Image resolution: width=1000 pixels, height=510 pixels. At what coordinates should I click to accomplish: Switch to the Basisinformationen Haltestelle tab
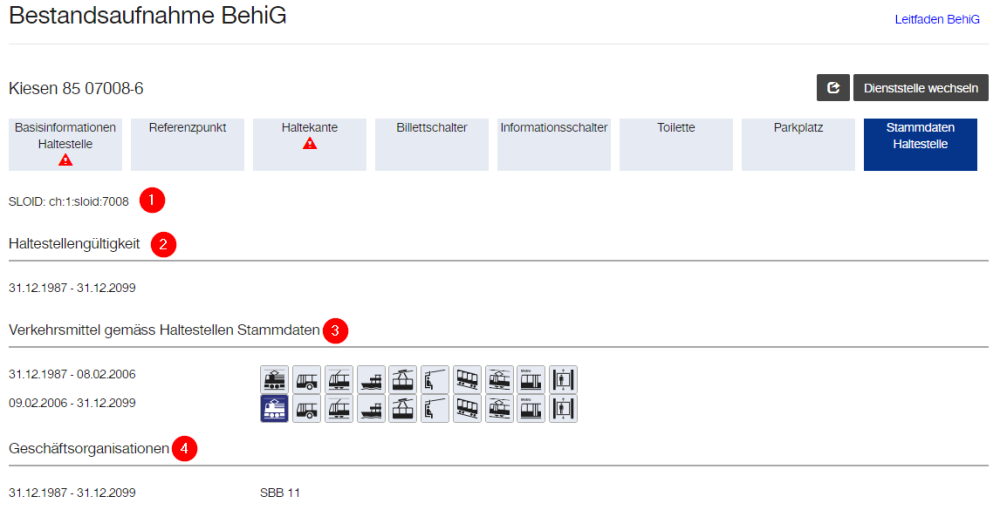pyautogui.click(x=65, y=144)
